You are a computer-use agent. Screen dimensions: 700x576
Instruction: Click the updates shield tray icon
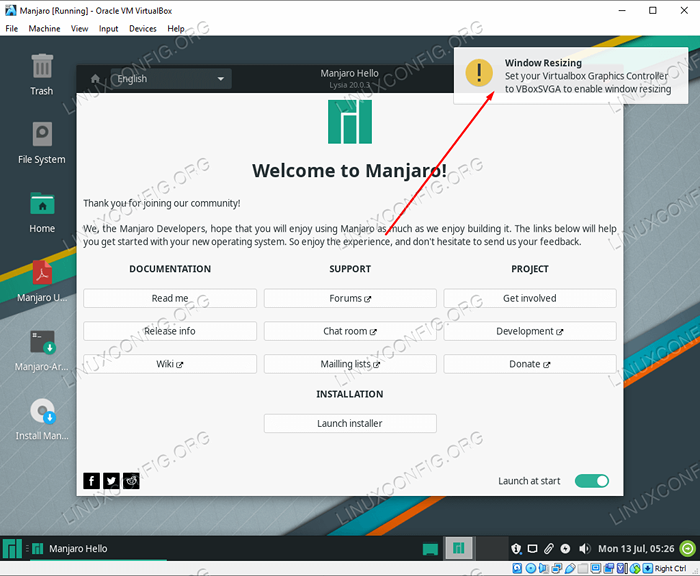516,548
